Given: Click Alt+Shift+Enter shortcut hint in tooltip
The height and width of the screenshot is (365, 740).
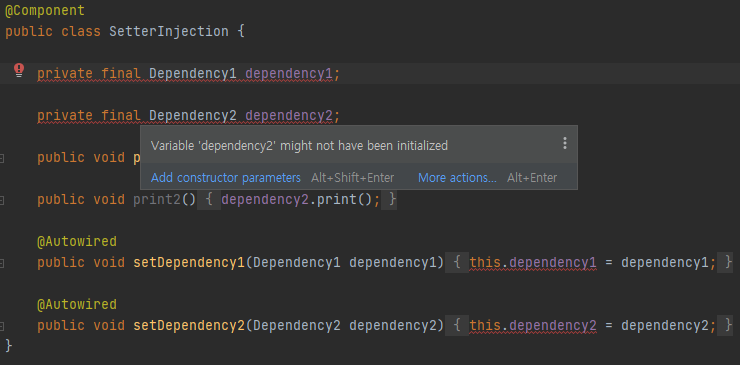Looking at the screenshot, I should [x=353, y=178].
